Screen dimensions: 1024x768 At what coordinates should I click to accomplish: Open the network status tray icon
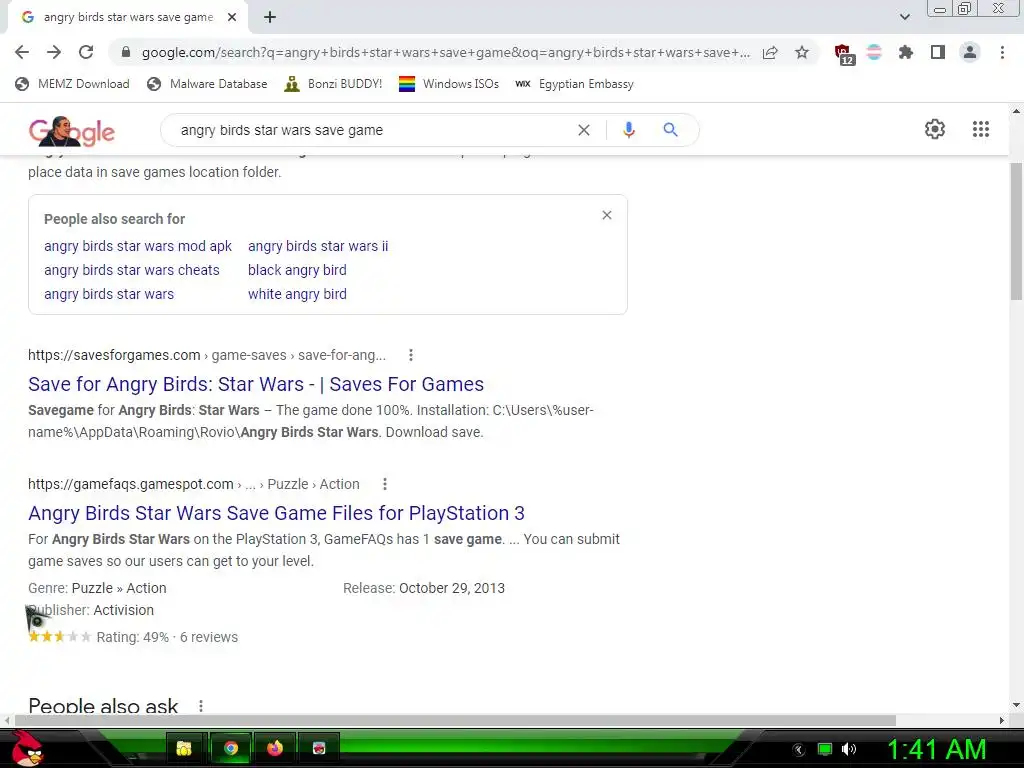[825, 749]
